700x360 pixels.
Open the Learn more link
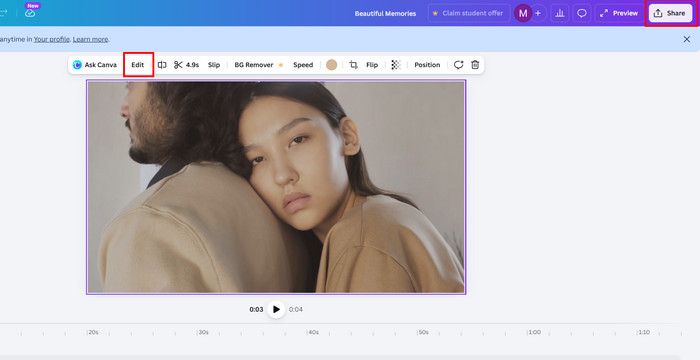(x=90, y=39)
